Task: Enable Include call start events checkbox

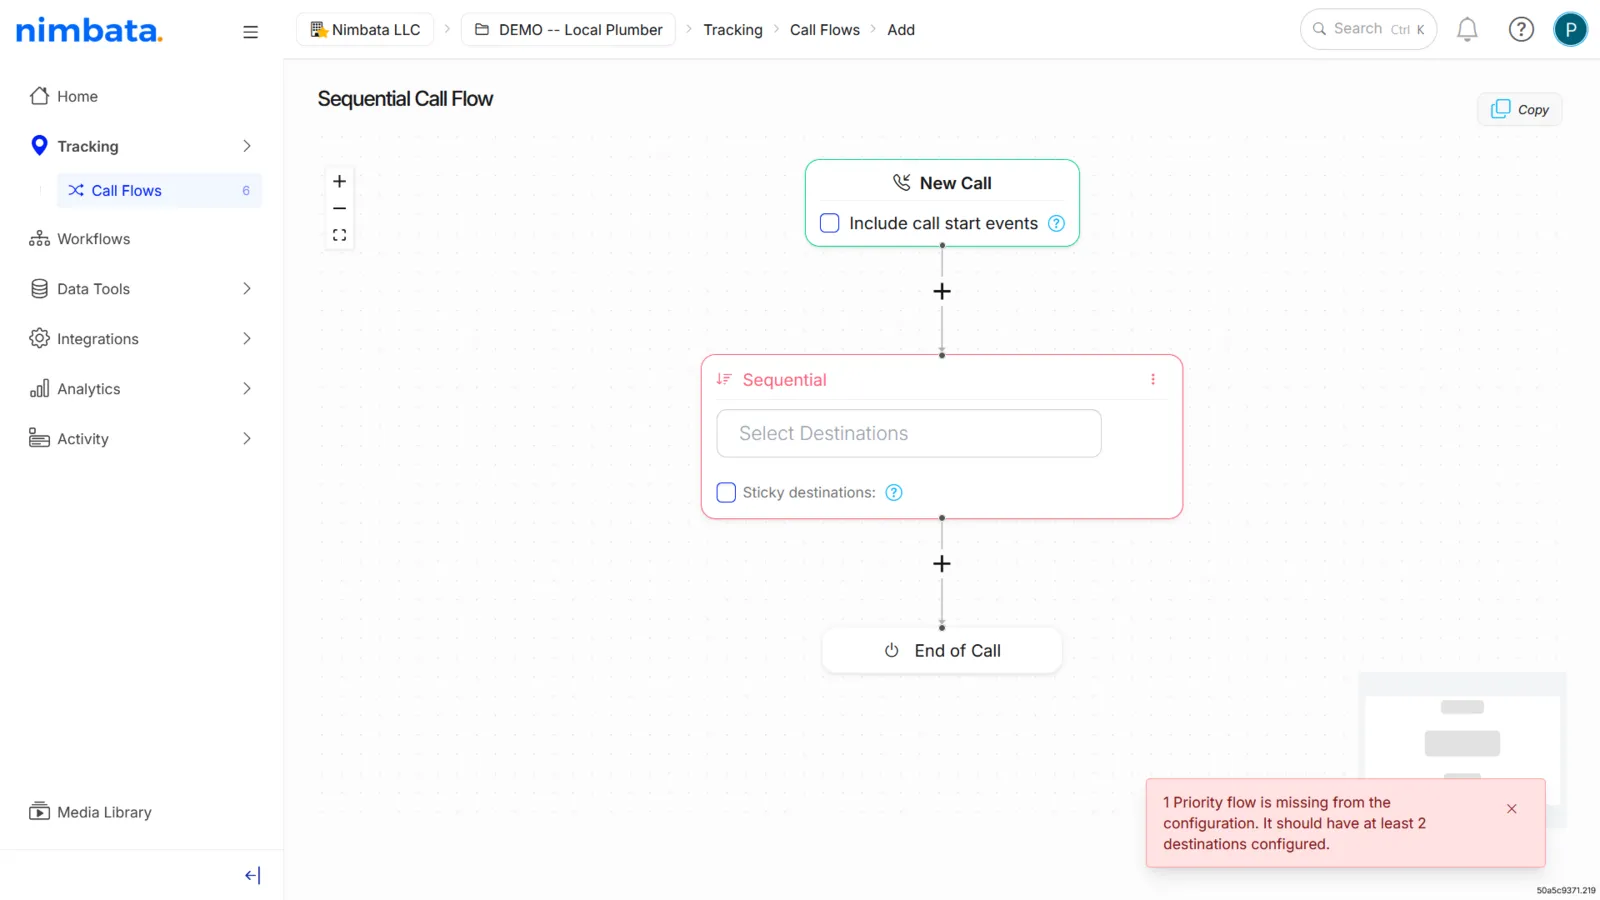Action: 830,223
